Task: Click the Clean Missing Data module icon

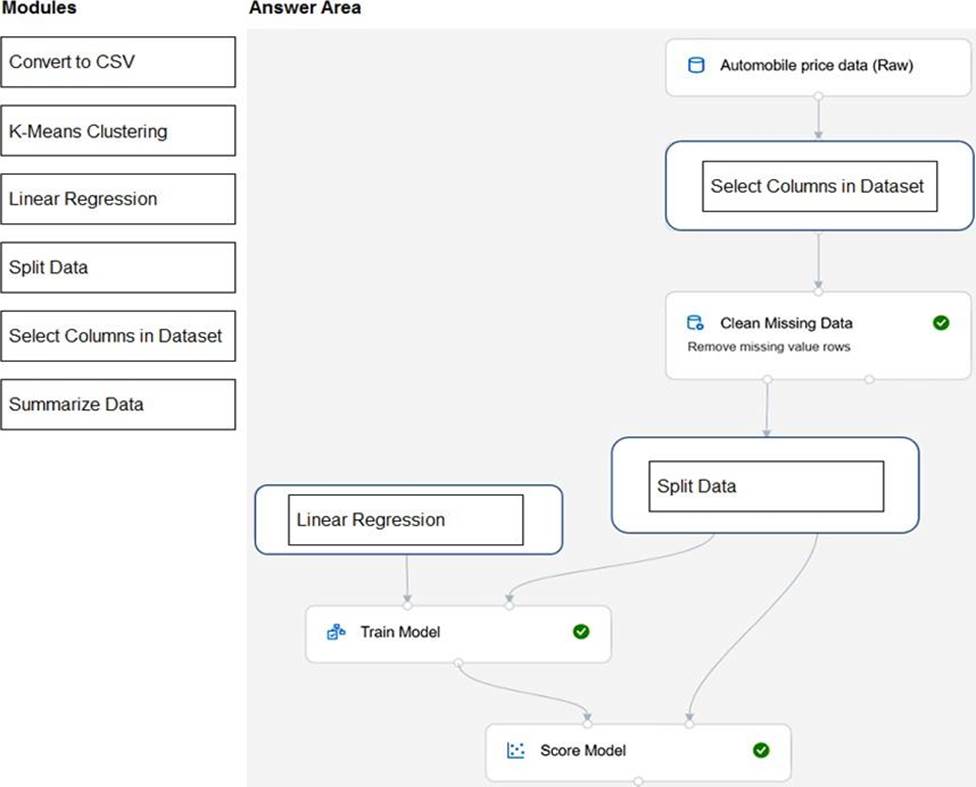Action: pyautogui.click(x=695, y=323)
